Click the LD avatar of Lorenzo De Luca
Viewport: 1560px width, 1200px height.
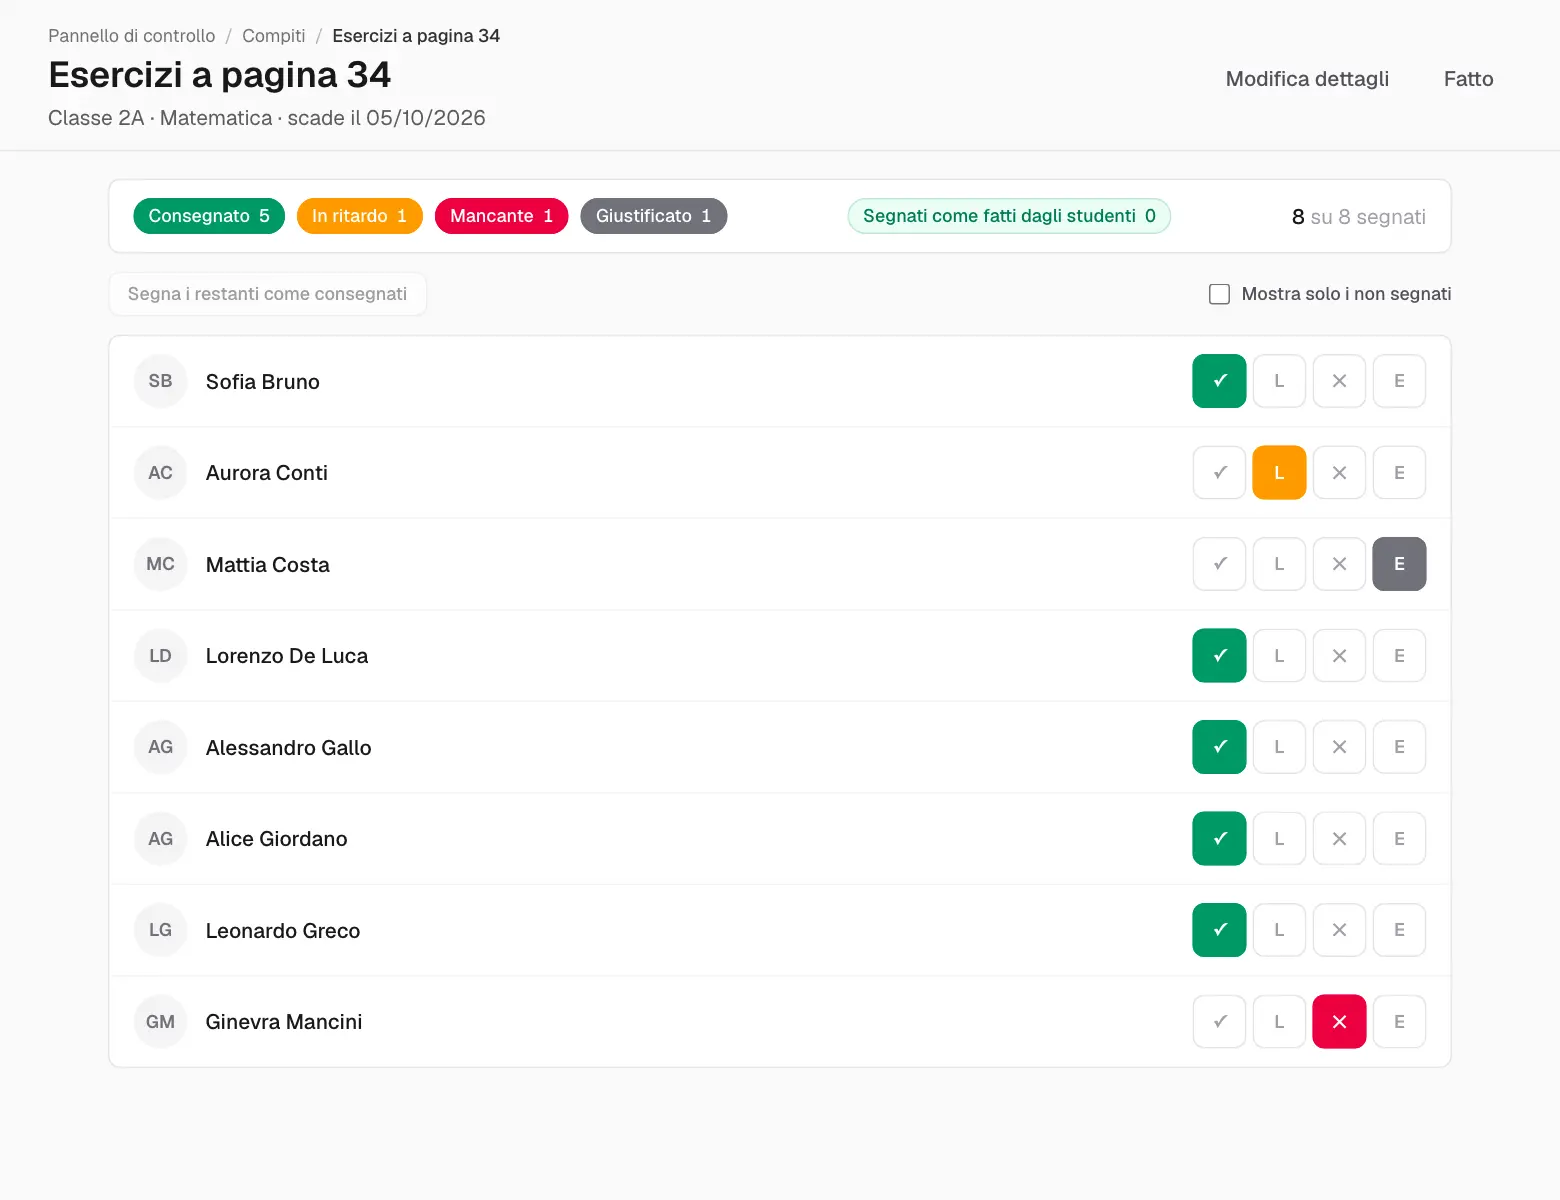(160, 655)
